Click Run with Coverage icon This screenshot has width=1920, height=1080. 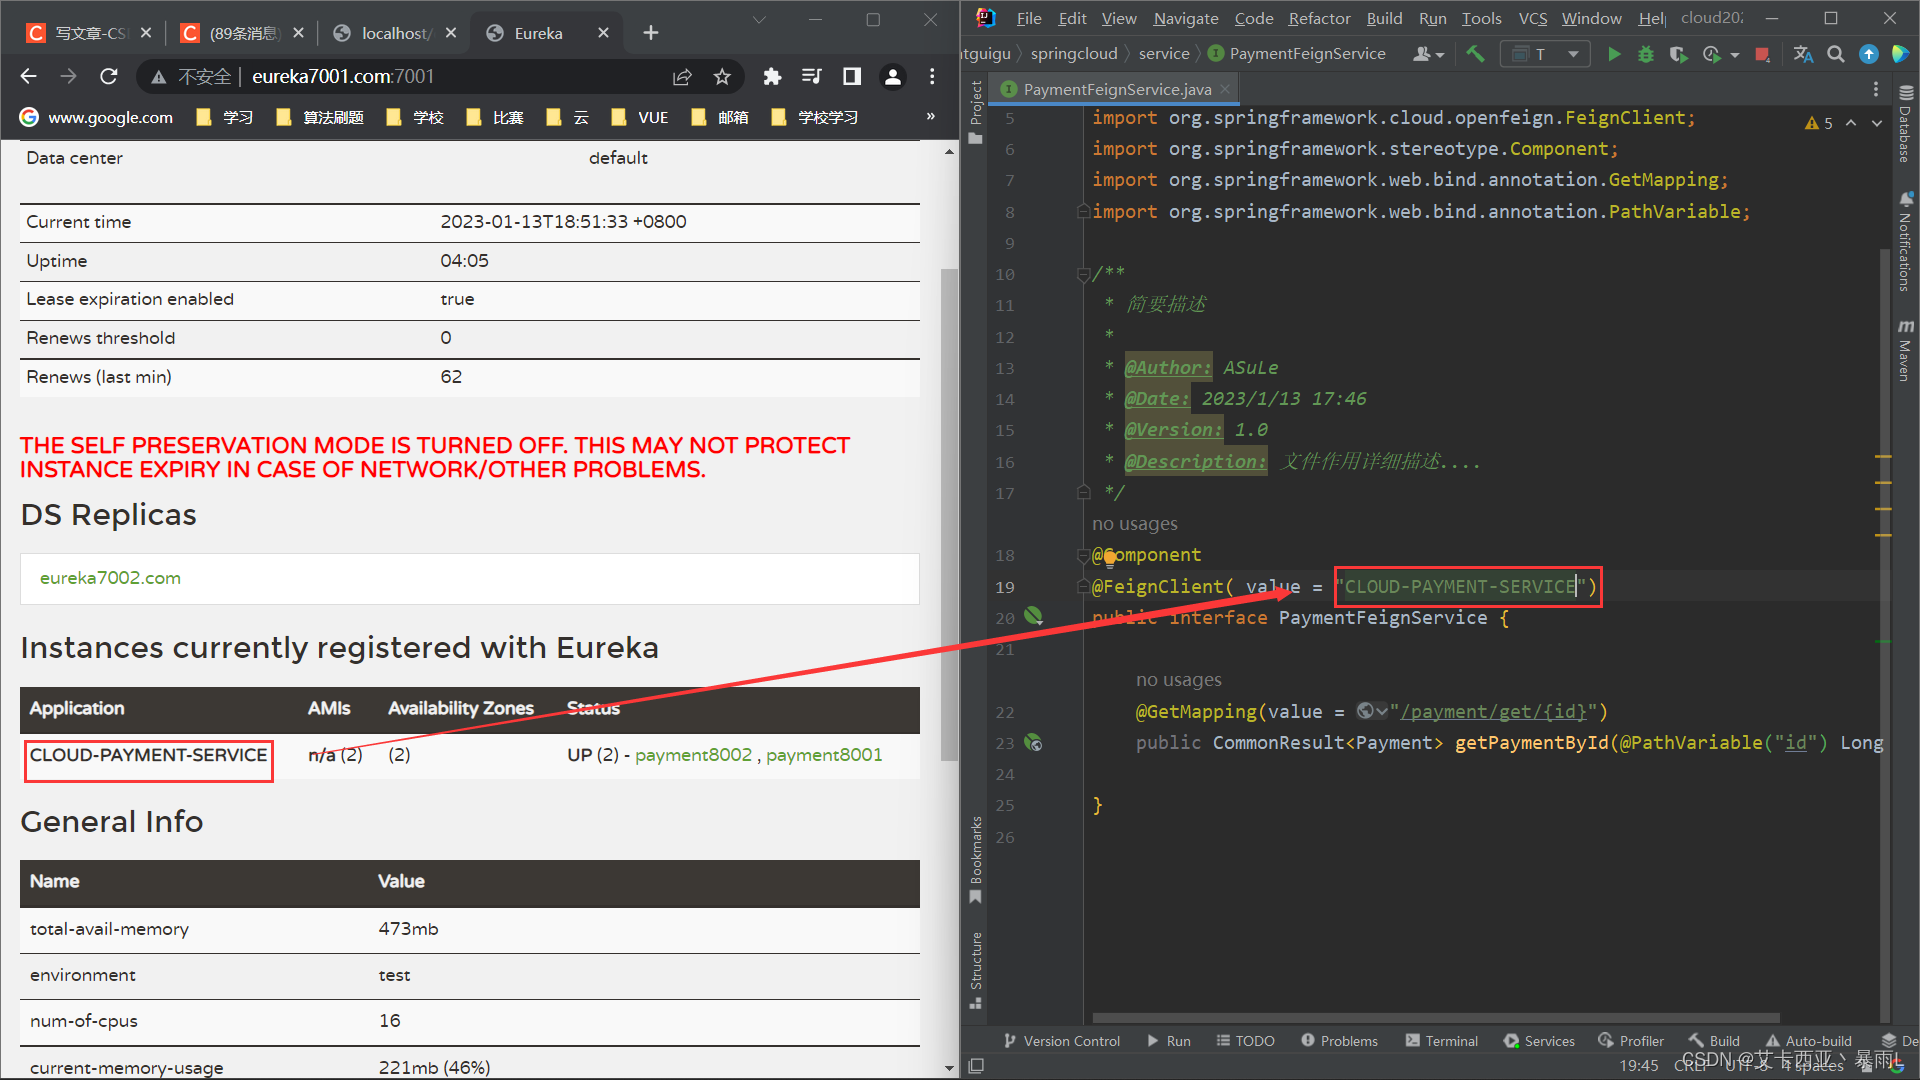pos(1678,54)
